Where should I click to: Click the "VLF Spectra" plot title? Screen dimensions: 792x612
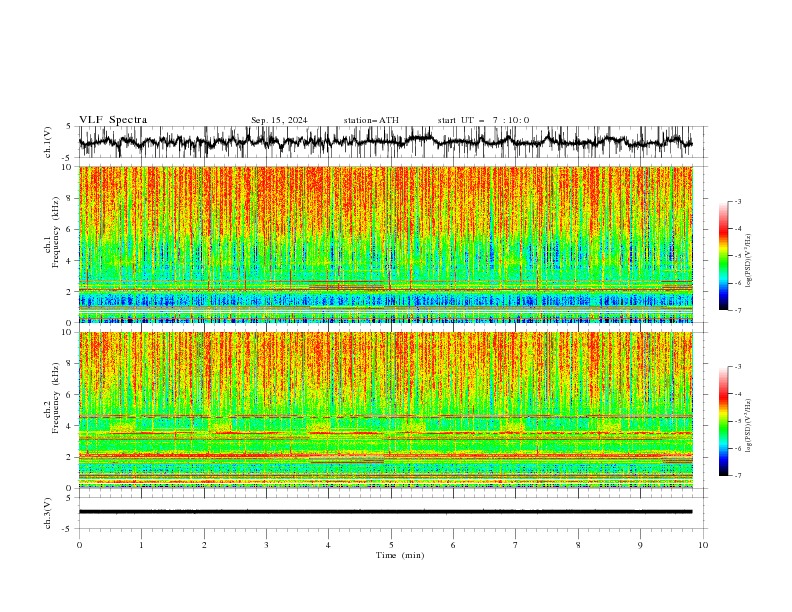pyautogui.click(x=113, y=120)
